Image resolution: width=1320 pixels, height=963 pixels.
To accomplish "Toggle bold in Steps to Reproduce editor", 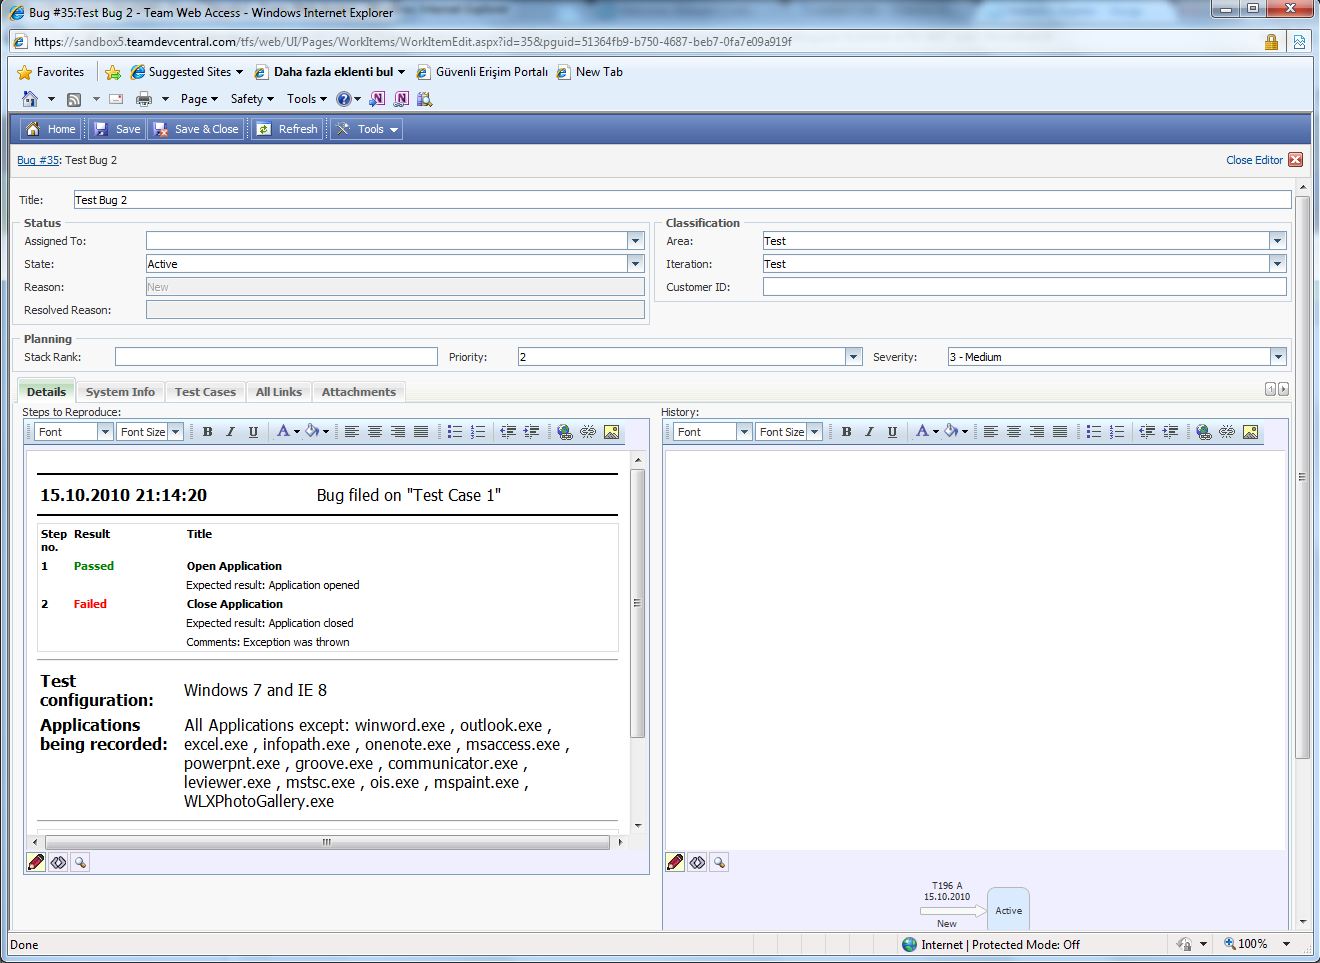I will 207,432.
